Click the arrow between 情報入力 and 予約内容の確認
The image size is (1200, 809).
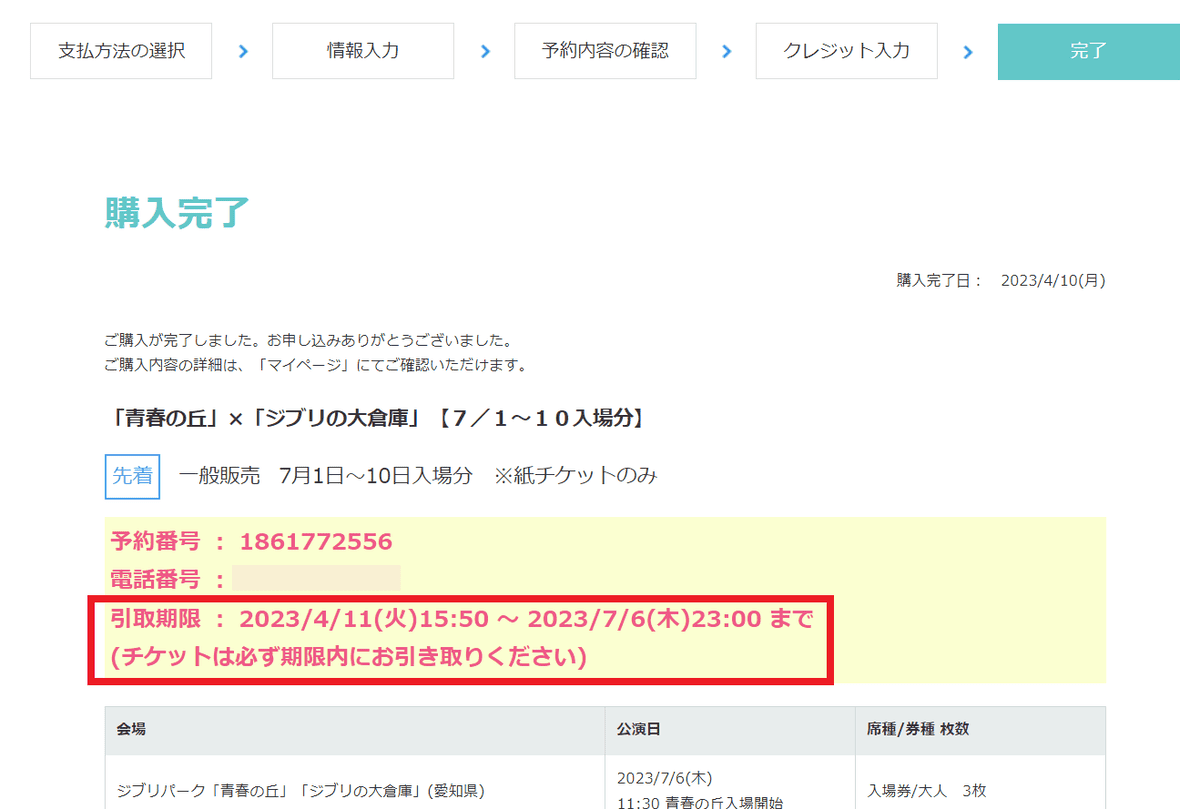click(484, 51)
